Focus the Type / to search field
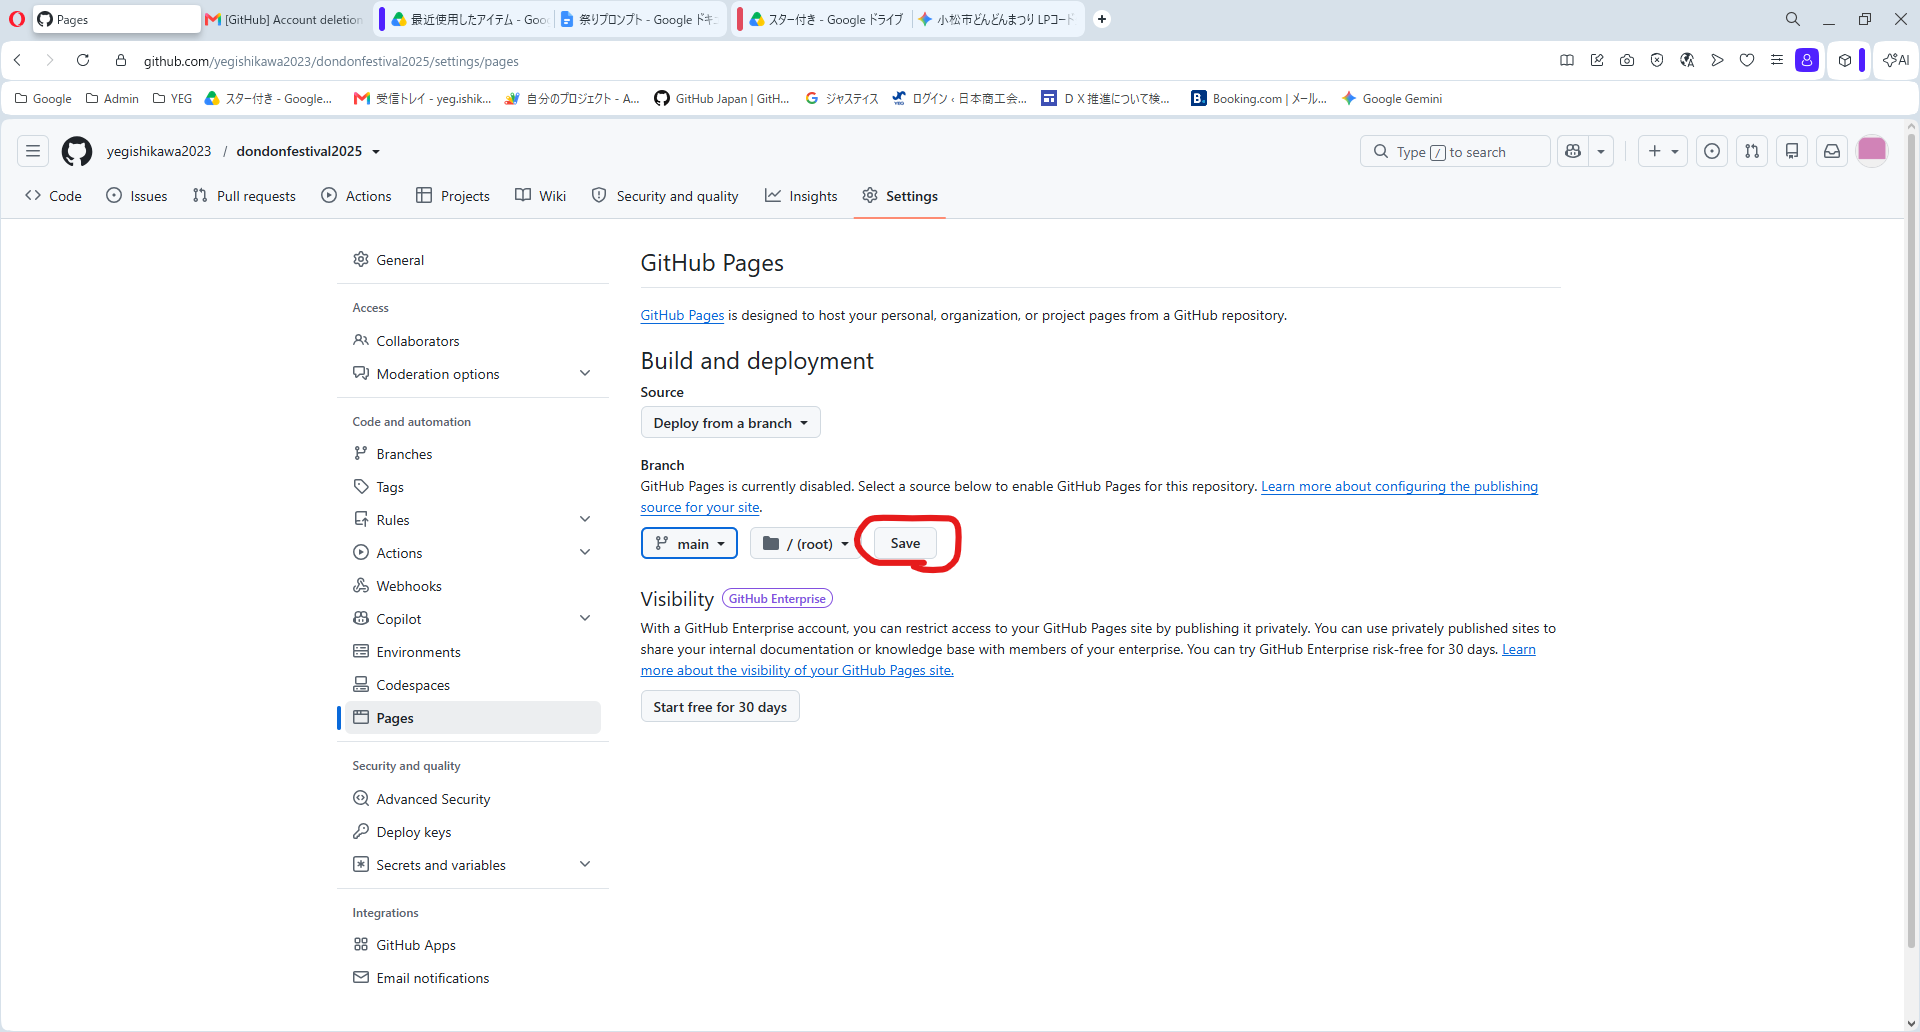This screenshot has height=1032, width=1920. pyautogui.click(x=1455, y=151)
